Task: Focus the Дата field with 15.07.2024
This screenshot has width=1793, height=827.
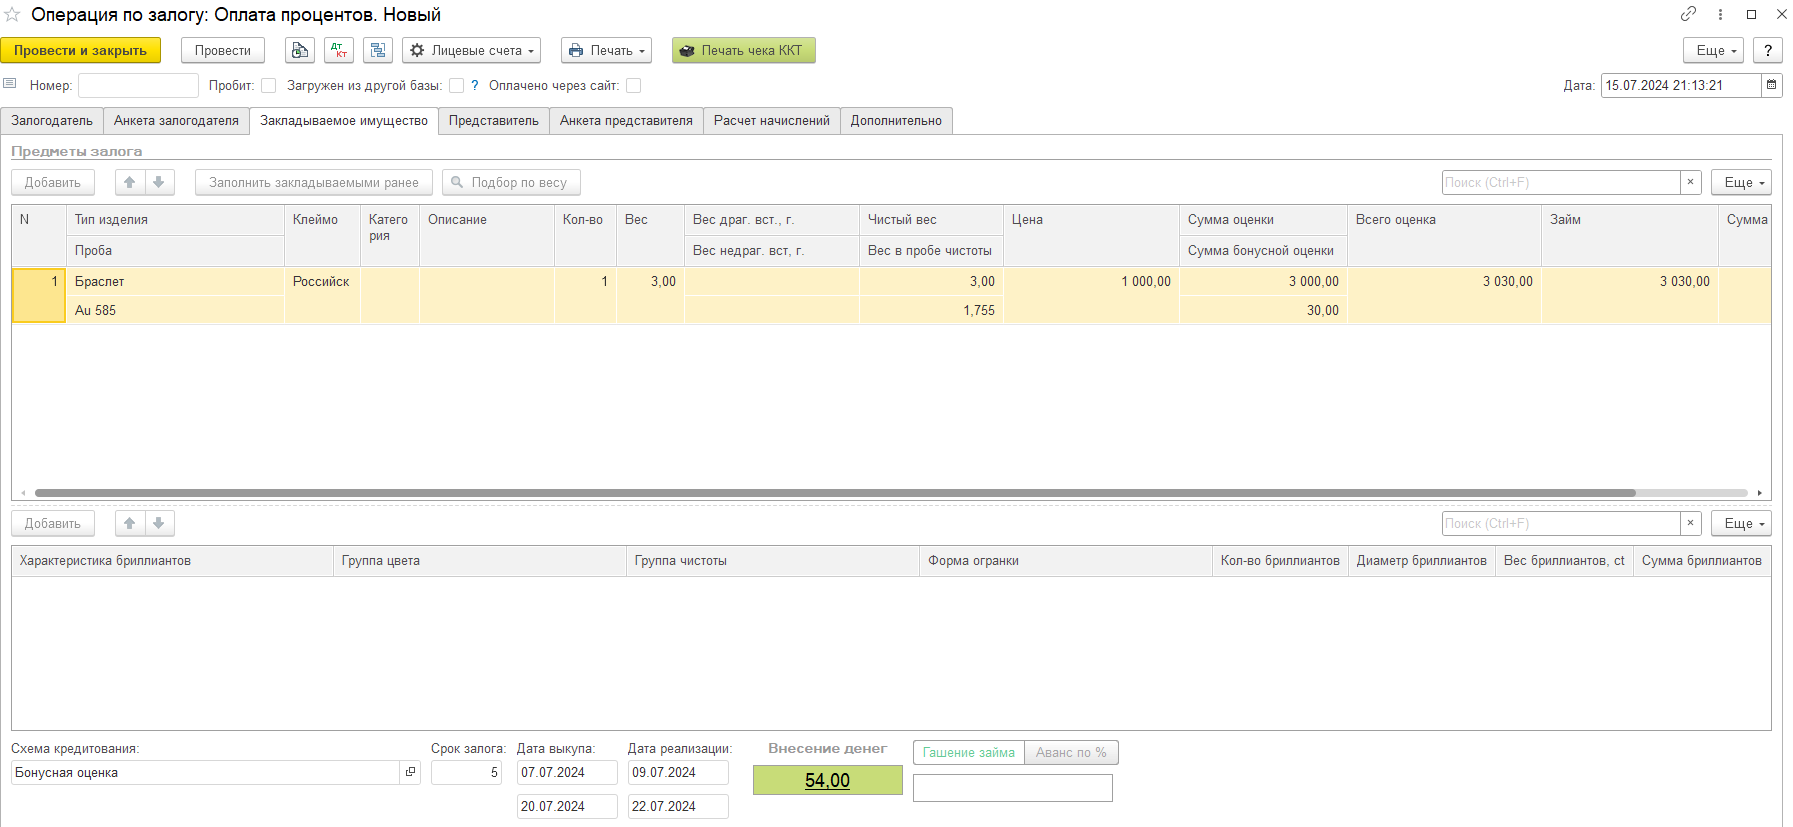Action: point(1680,85)
